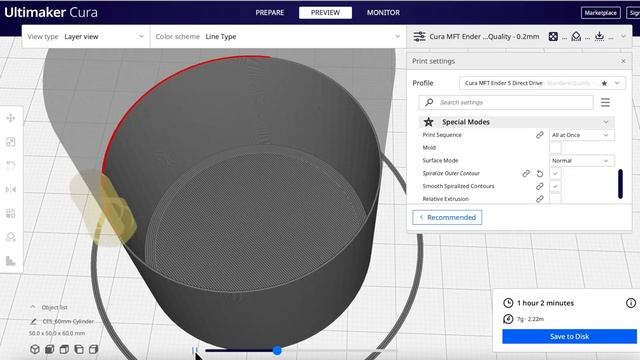
Task: Switch to top view cube icon
Action: [64, 349]
